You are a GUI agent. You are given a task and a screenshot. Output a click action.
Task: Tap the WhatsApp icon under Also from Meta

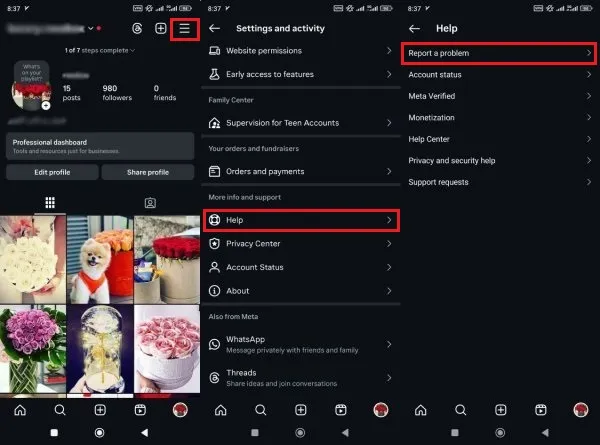pos(214,344)
